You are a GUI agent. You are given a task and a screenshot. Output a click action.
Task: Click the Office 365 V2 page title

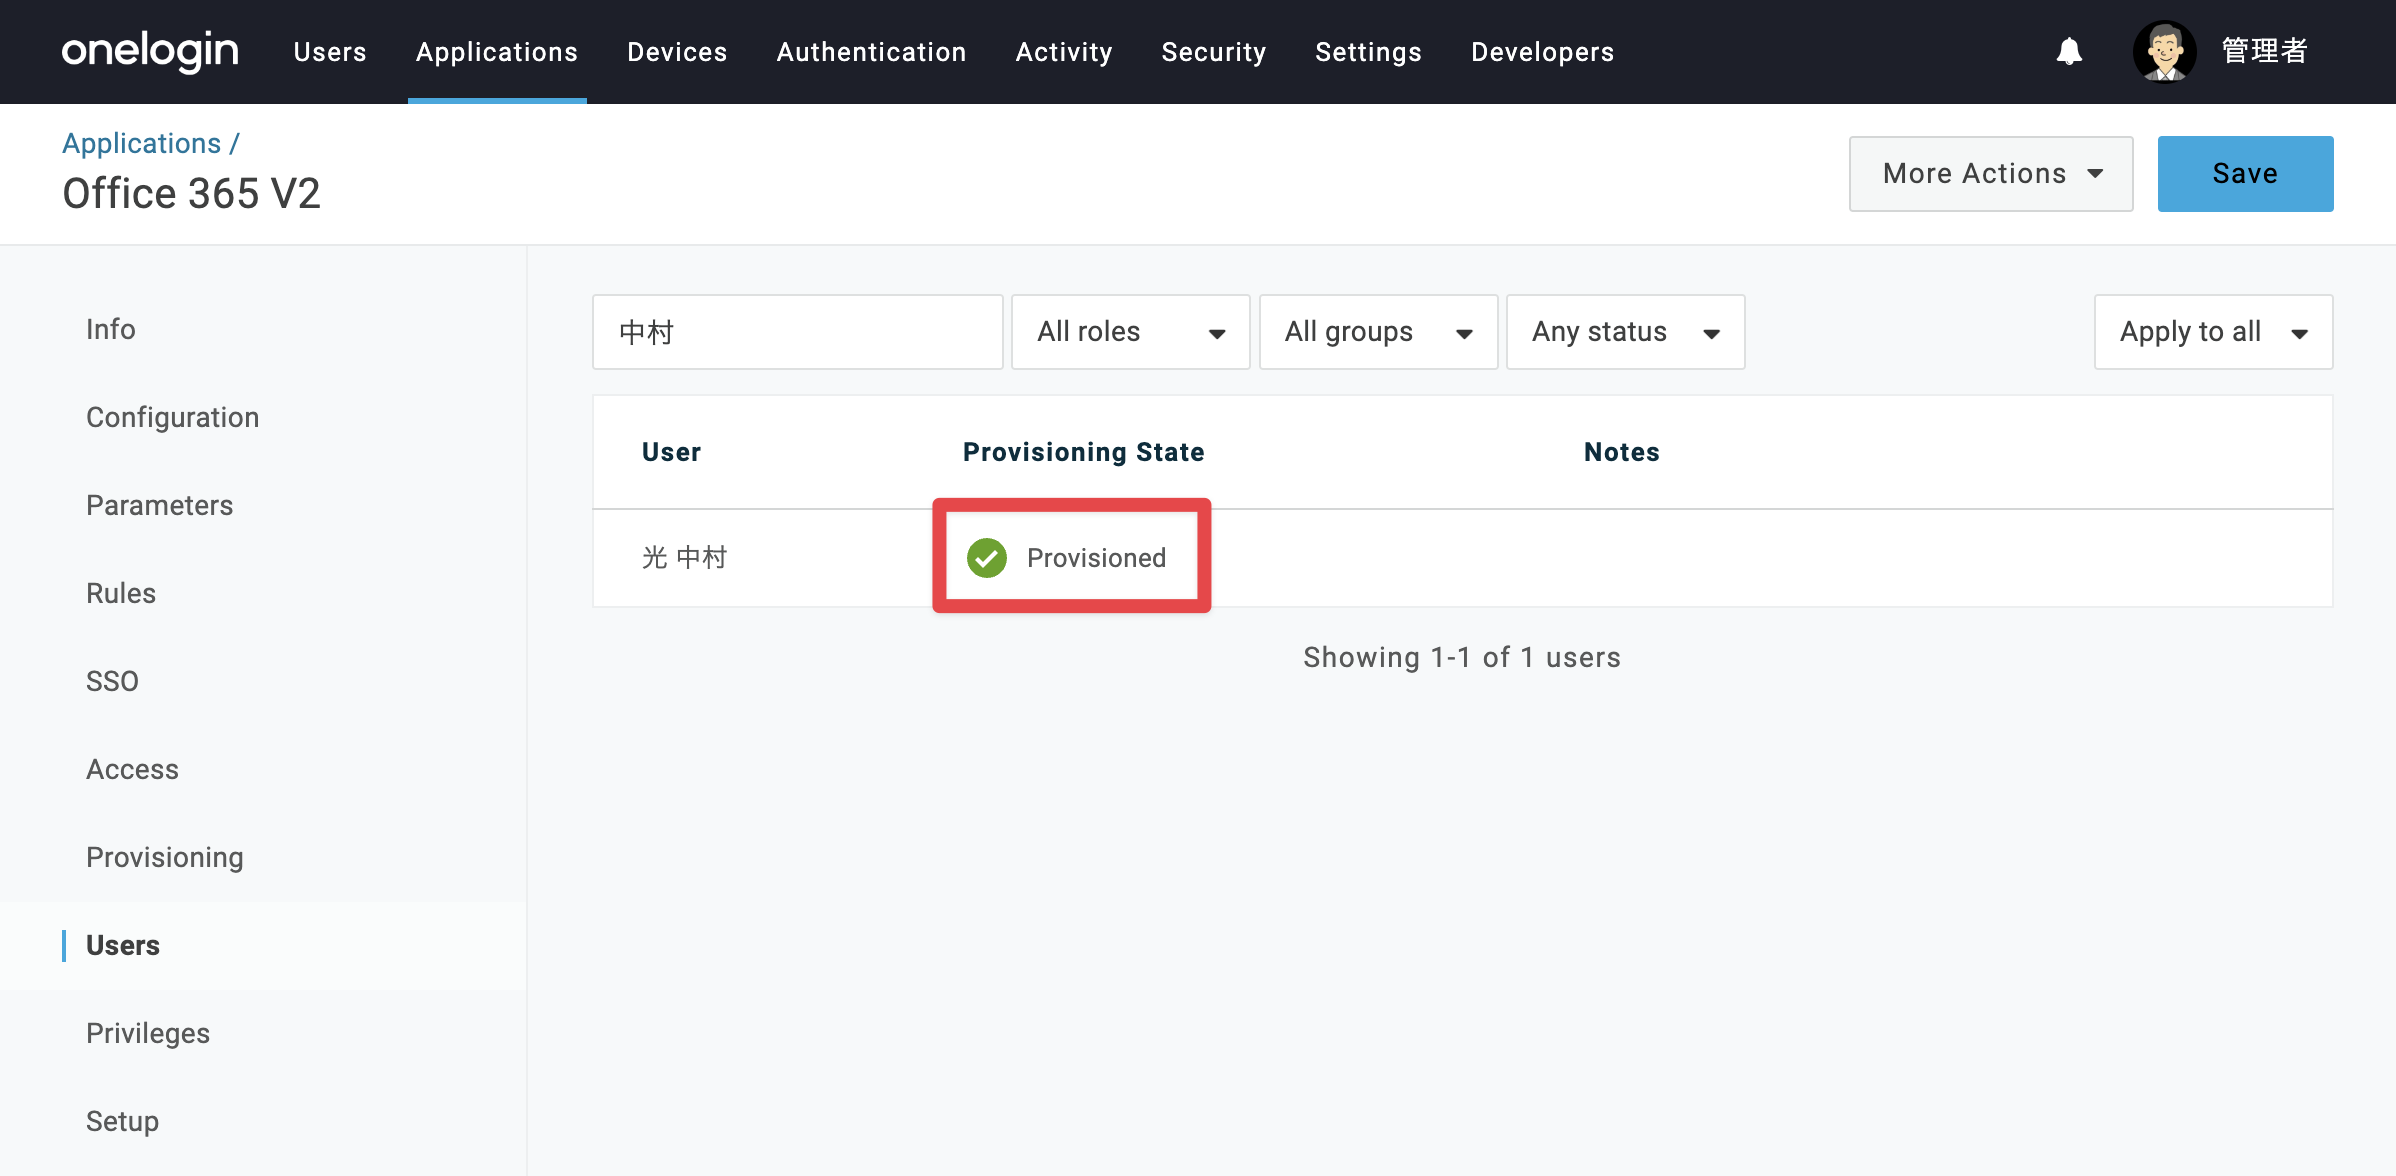pos(191,193)
